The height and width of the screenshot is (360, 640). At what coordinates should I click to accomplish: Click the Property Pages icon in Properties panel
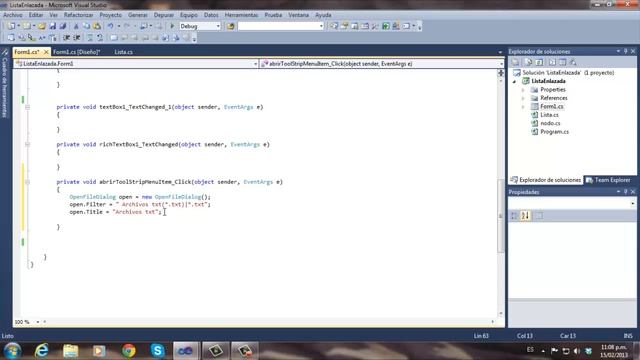(539, 216)
